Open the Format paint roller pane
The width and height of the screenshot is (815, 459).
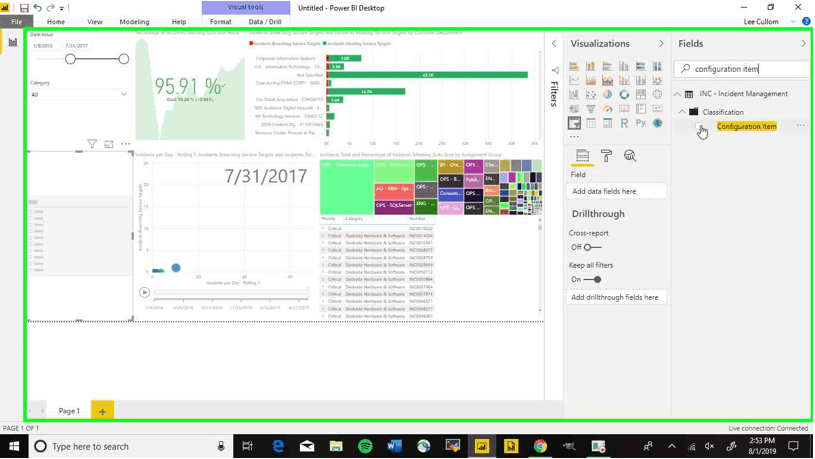click(606, 155)
